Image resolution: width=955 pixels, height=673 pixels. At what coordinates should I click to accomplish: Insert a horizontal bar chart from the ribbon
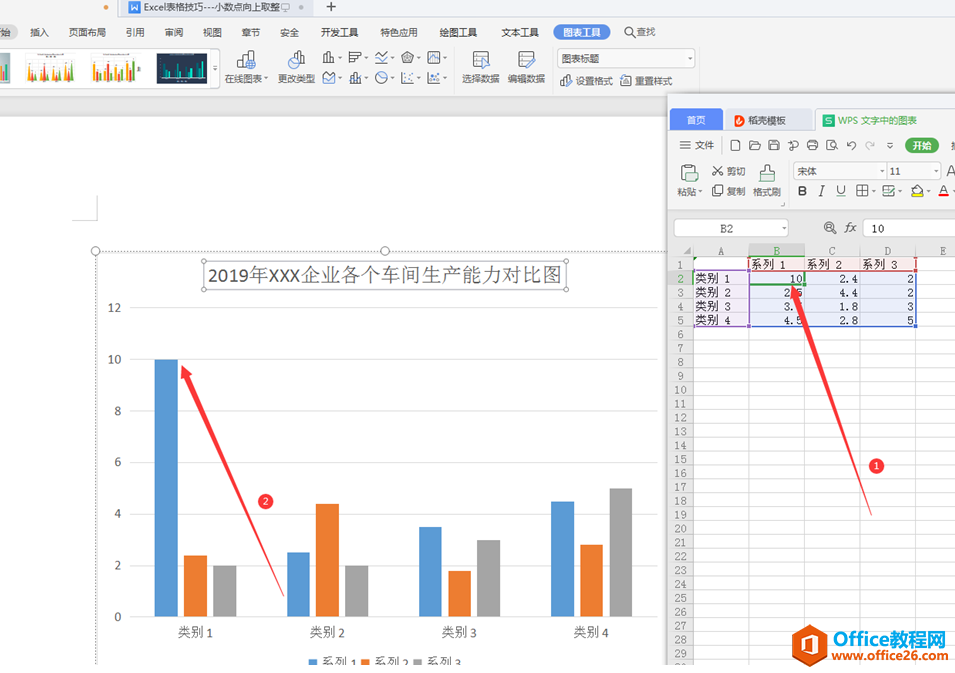coord(356,58)
